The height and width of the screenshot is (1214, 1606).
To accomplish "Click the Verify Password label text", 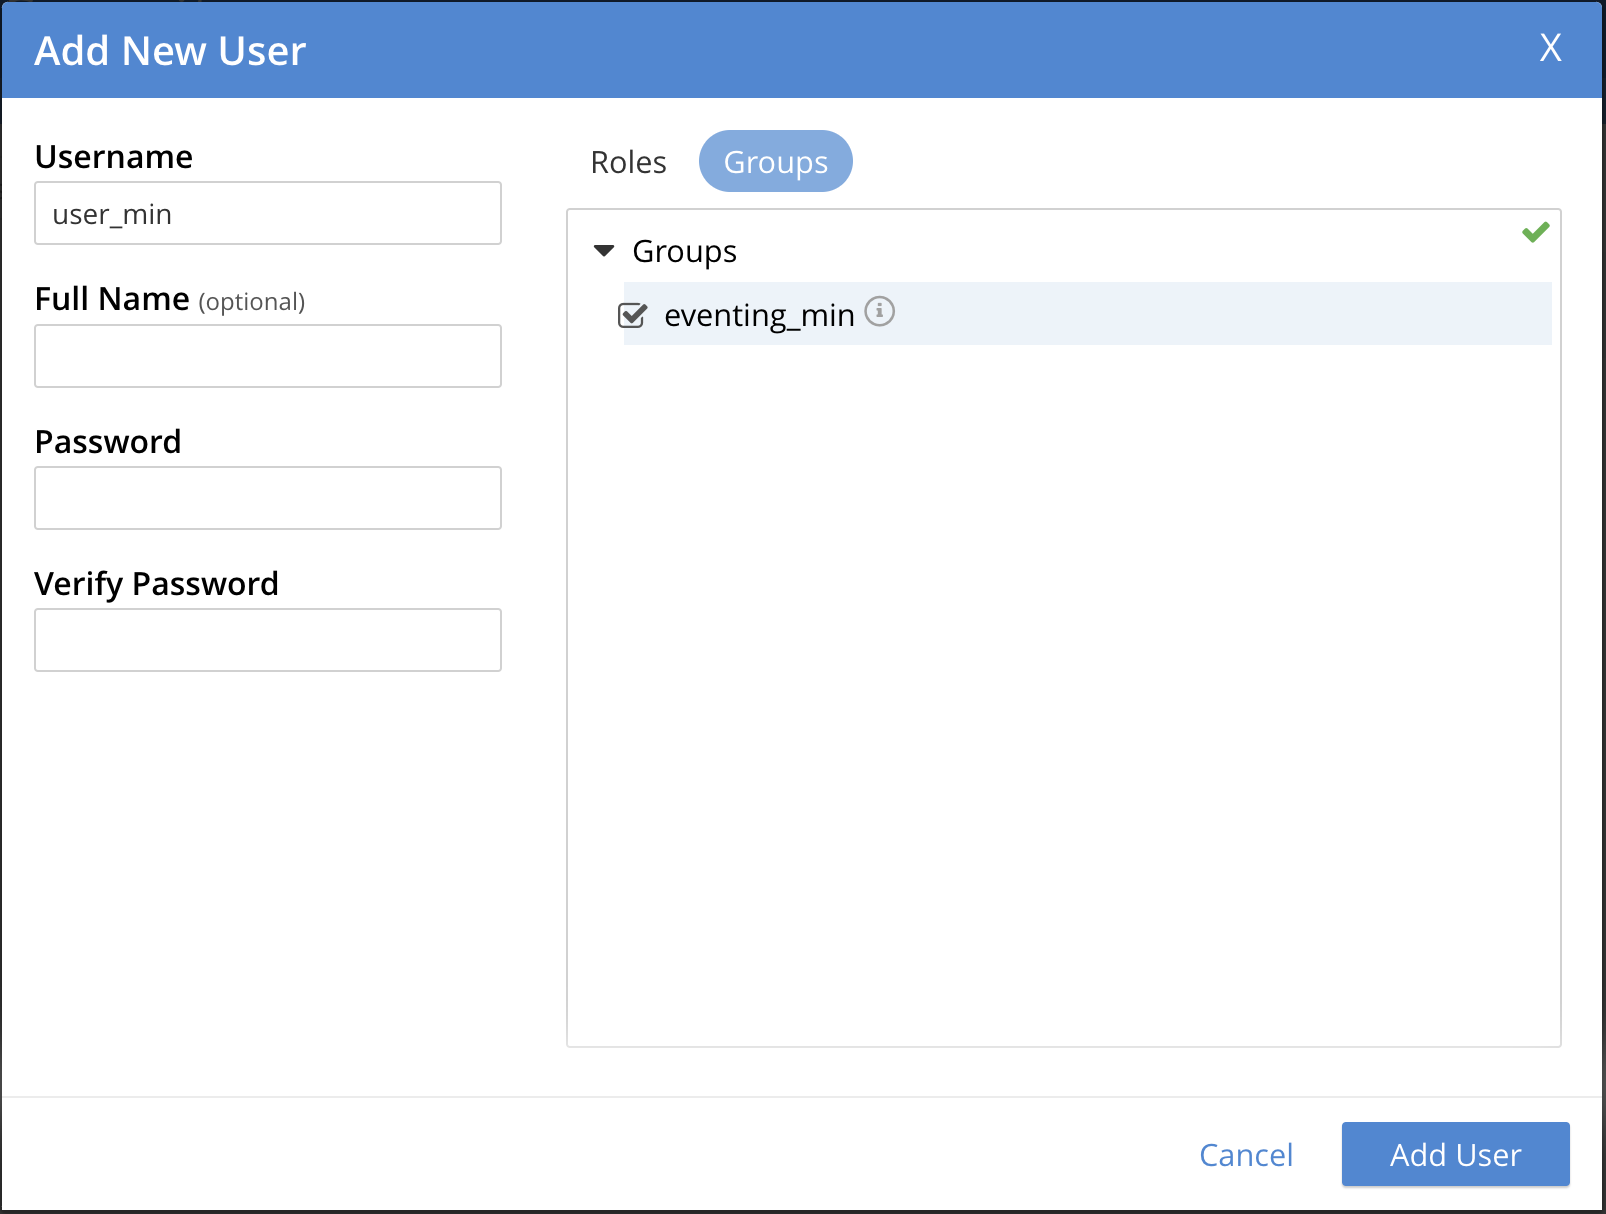I will [156, 584].
